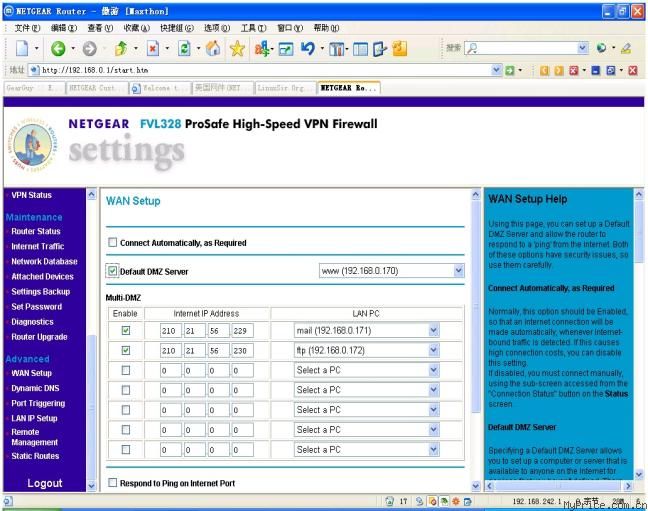Click the first octet field showing 210 in row one
This screenshot has width=648, height=511.
click(x=171, y=330)
